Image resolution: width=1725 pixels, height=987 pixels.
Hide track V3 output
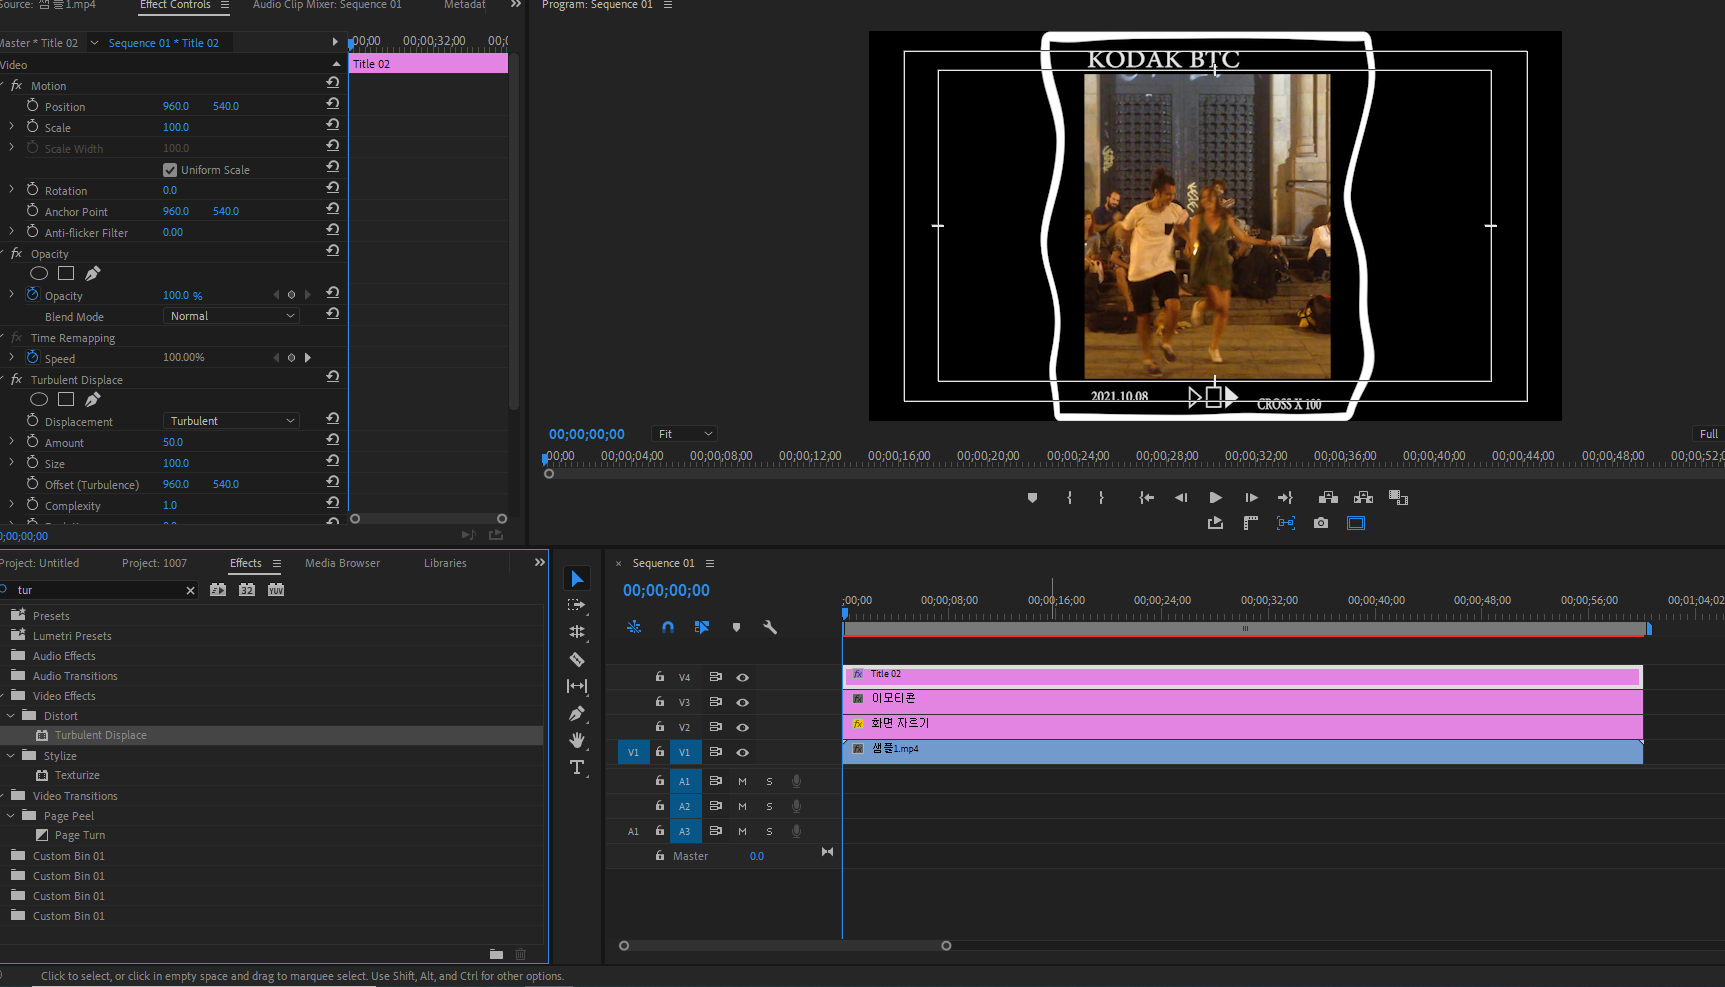(742, 702)
